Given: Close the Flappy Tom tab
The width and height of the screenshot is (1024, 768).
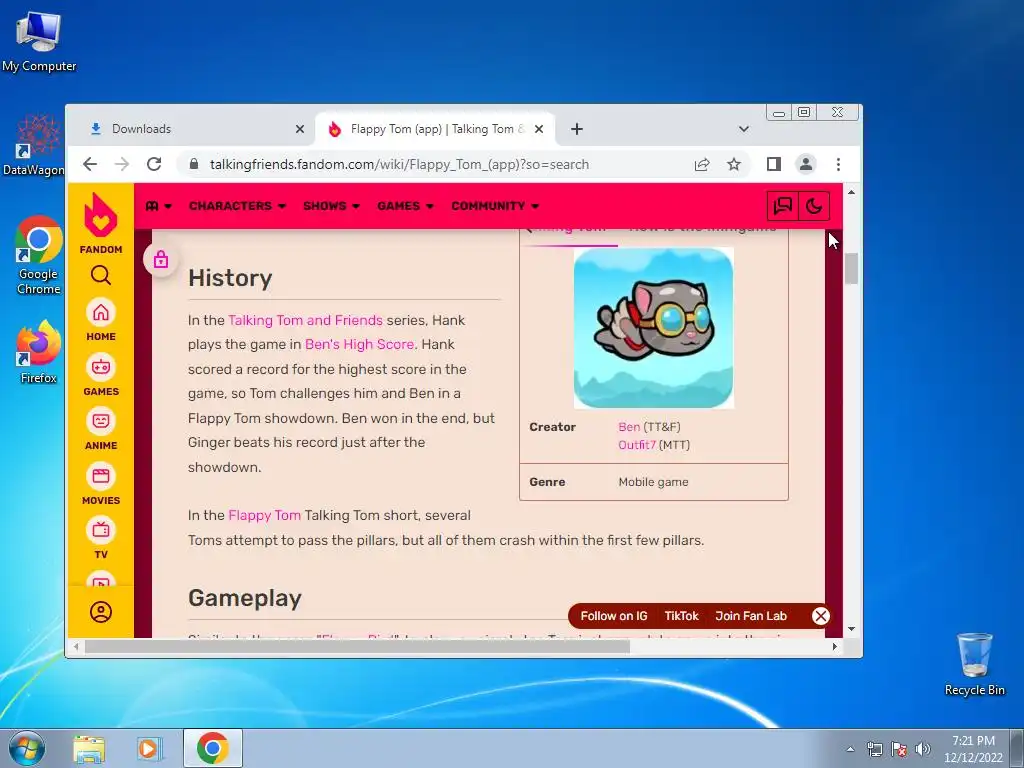Looking at the screenshot, I should pos(539,129).
